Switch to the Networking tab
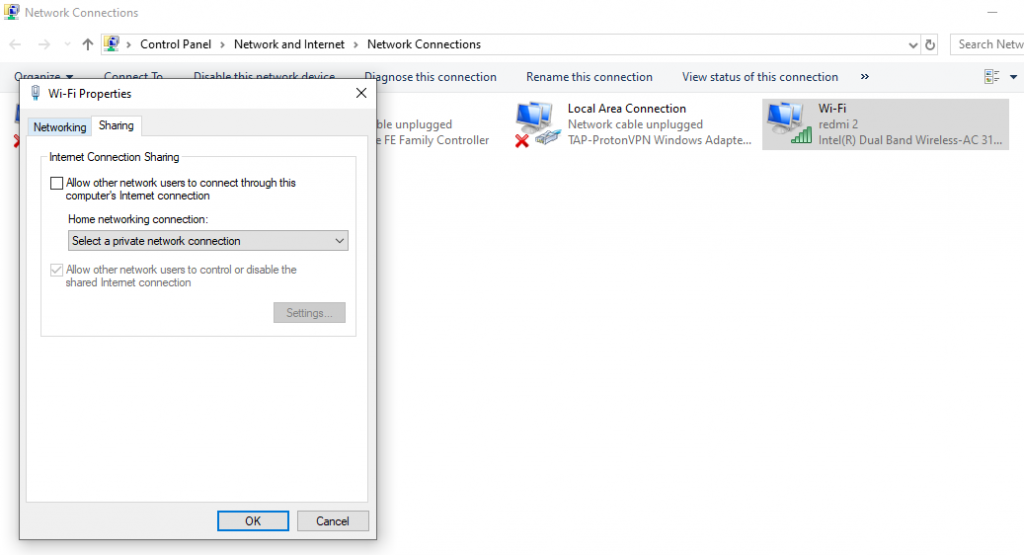The width and height of the screenshot is (1024, 555). [59, 127]
